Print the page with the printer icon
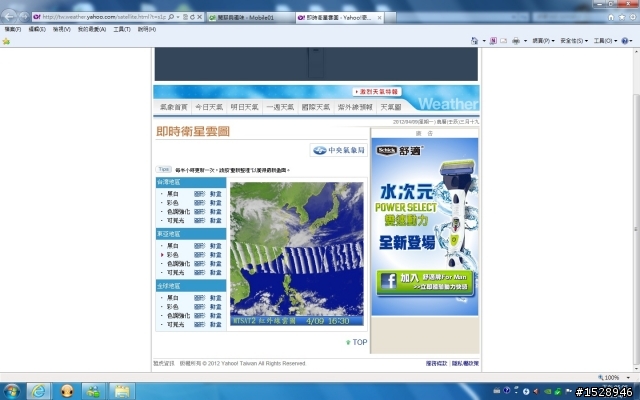This screenshot has width=640, height=400. [516, 41]
